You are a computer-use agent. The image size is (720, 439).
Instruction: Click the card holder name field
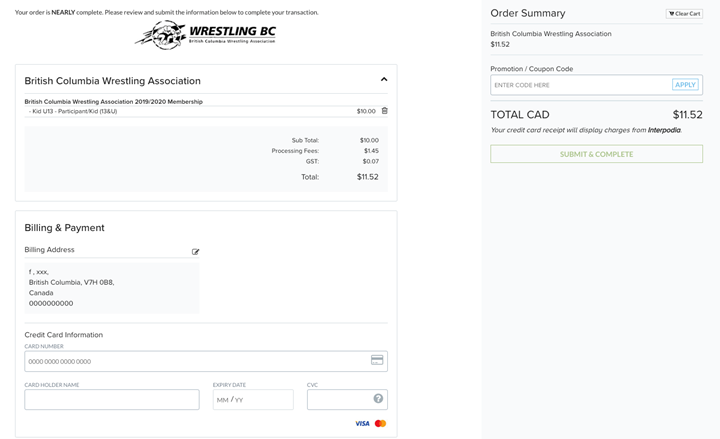tap(112, 399)
